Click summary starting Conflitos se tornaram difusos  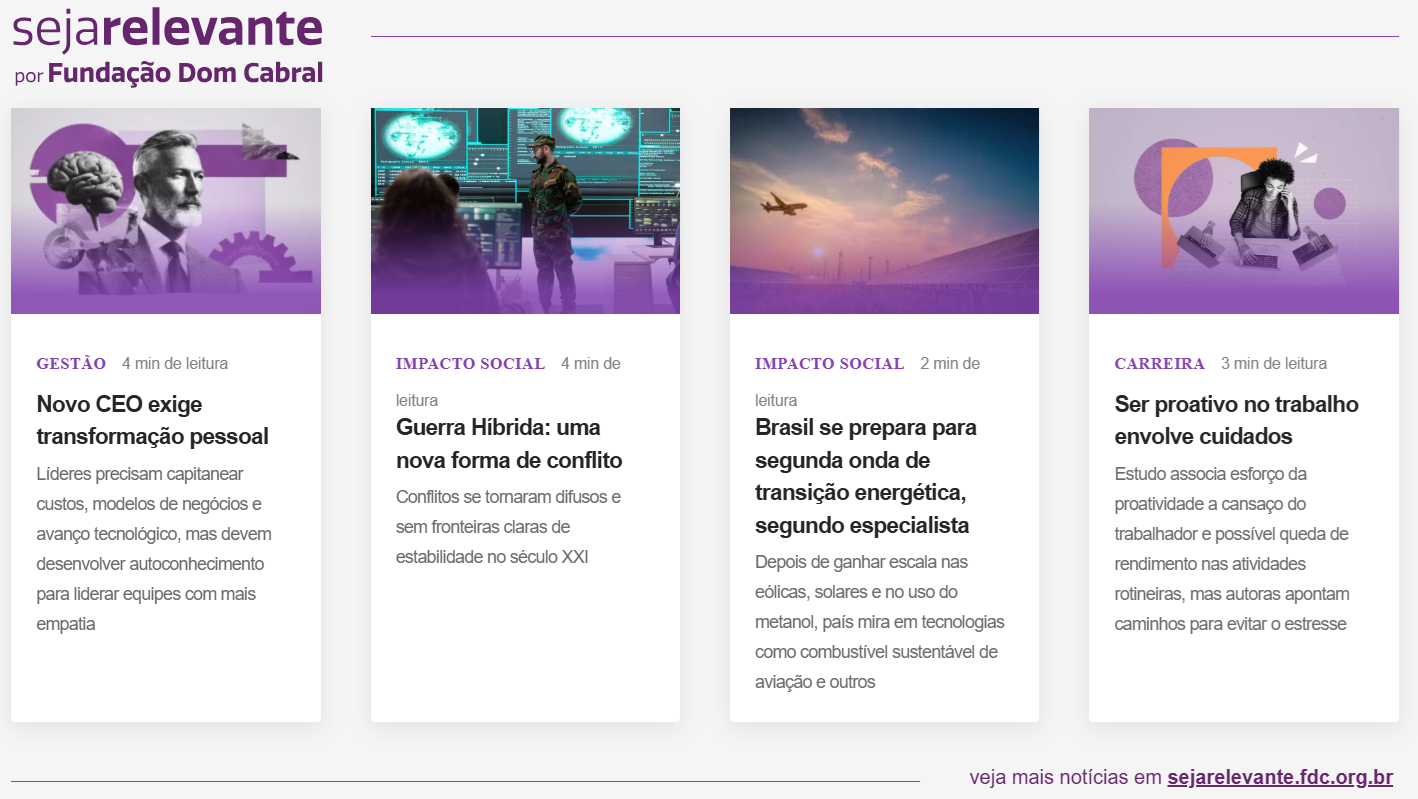(509, 527)
